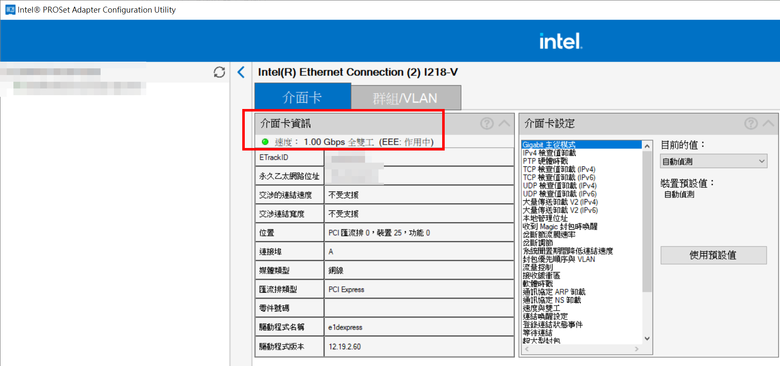
Task: Select 大量傳送卸載 V2 (IPv4) setting
Action: (x=560, y=202)
